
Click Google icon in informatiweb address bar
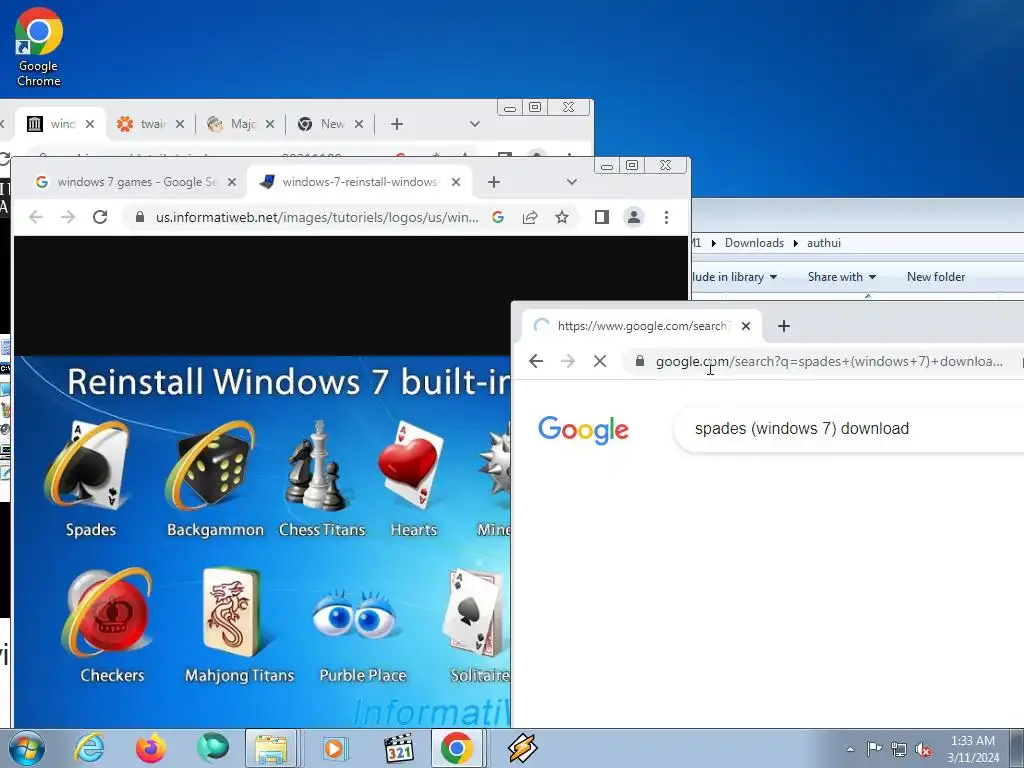498,217
